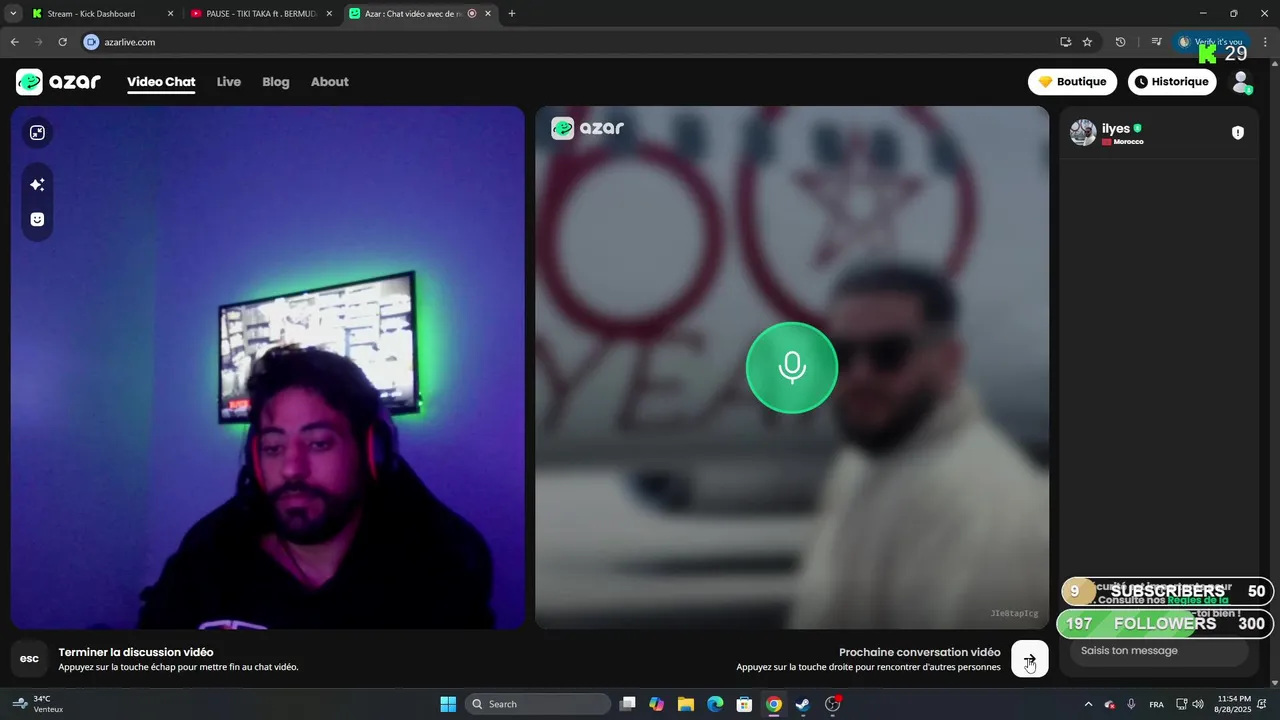Switch the FRA keyboard language
The width and height of the screenshot is (1280, 720).
click(1156, 704)
